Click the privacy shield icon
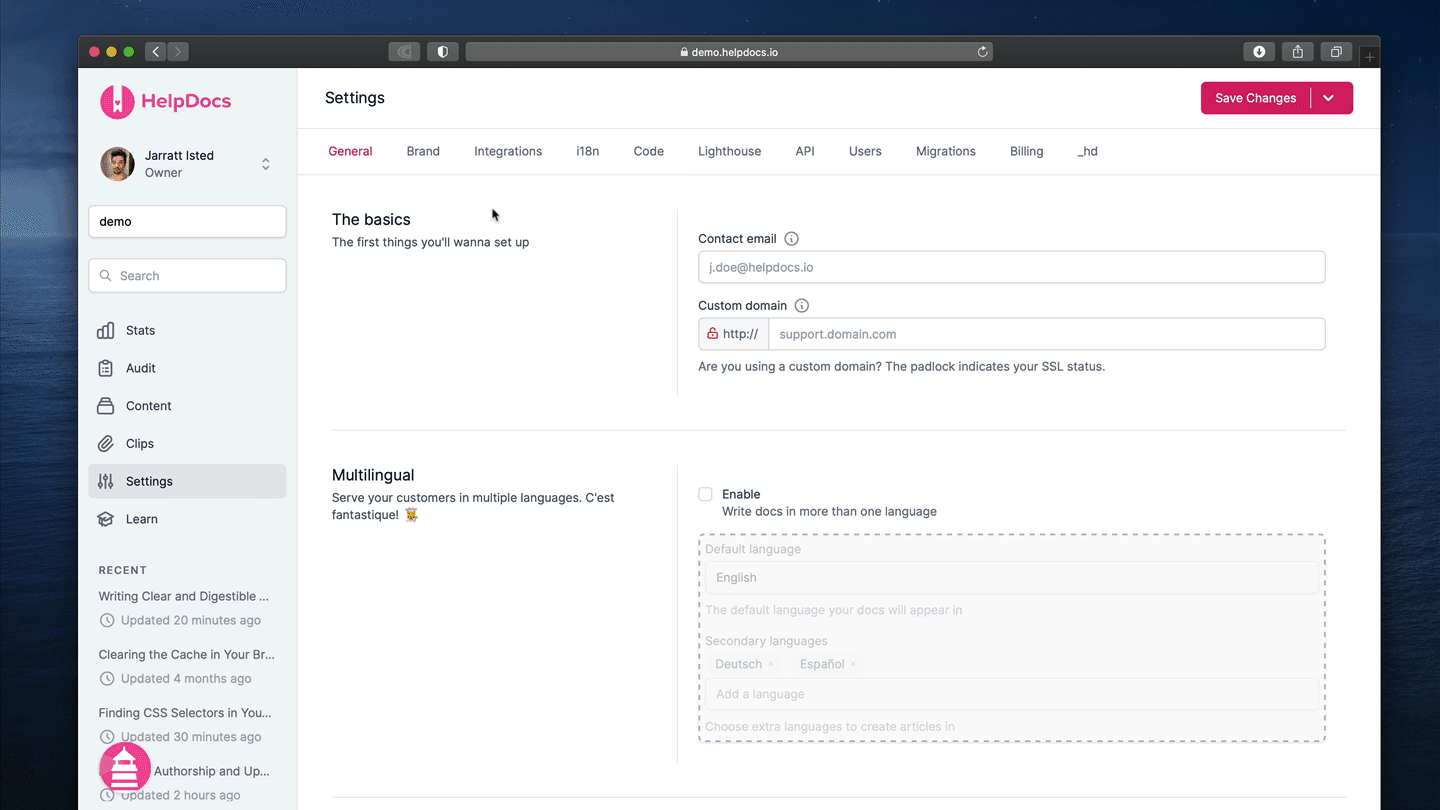Image resolution: width=1440 pixels, height=810 pixels. click(443, 52)
